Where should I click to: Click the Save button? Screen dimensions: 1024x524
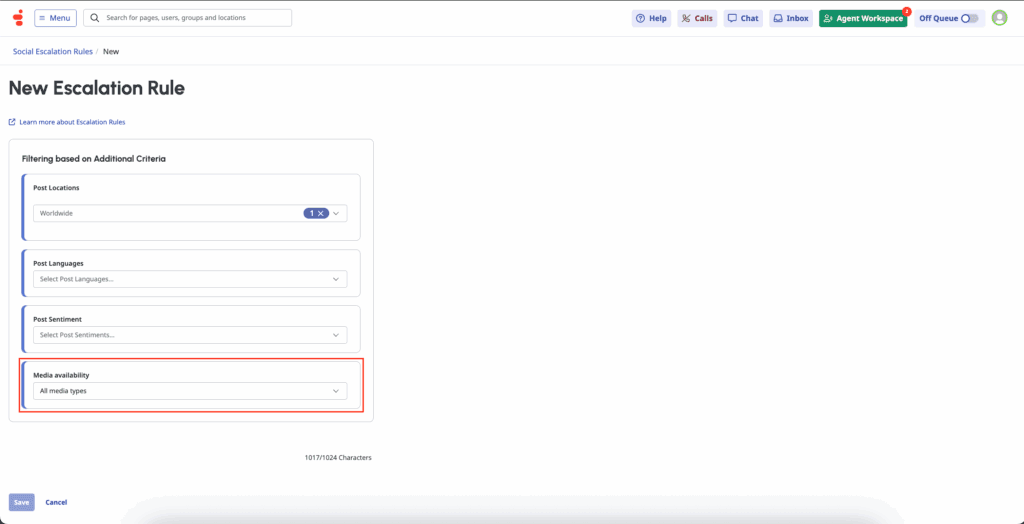pos(21,502)
